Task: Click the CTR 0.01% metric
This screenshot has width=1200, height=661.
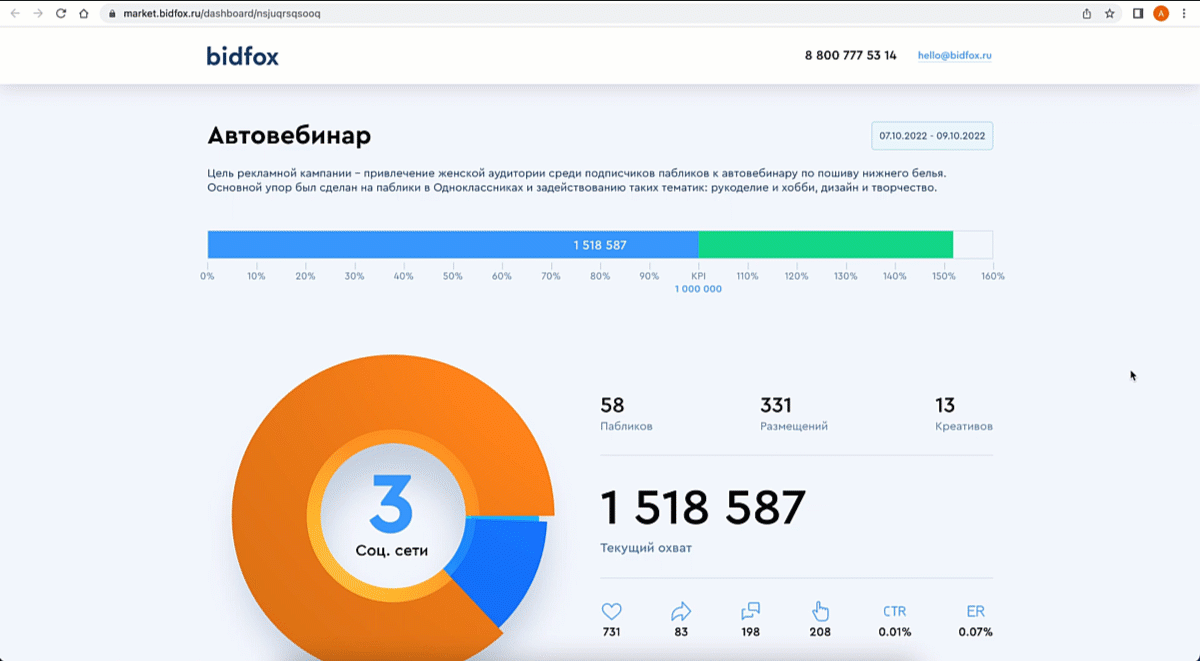Action: click(x=895, y=620)
